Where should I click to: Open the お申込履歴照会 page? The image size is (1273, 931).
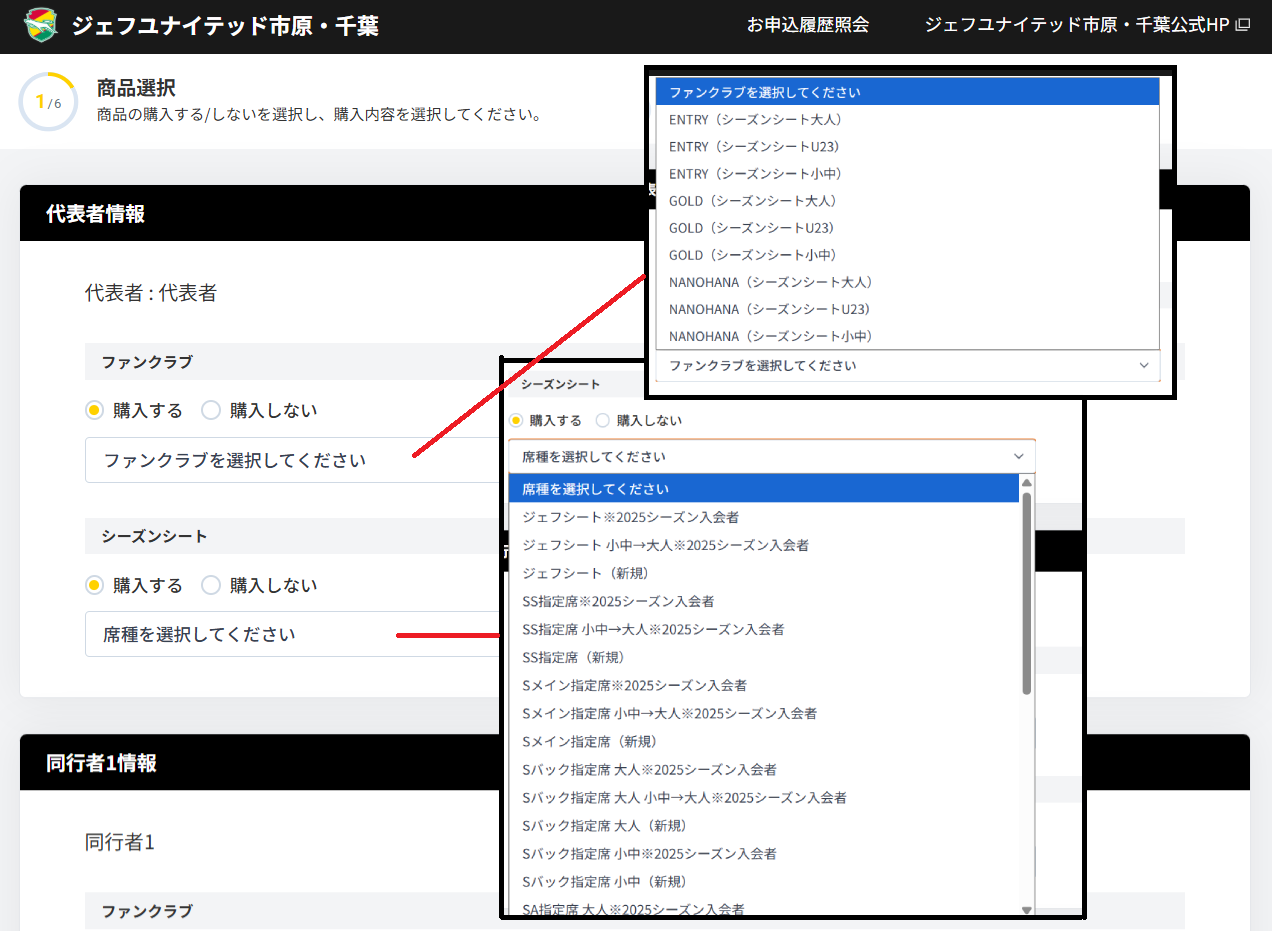(808, 25)
